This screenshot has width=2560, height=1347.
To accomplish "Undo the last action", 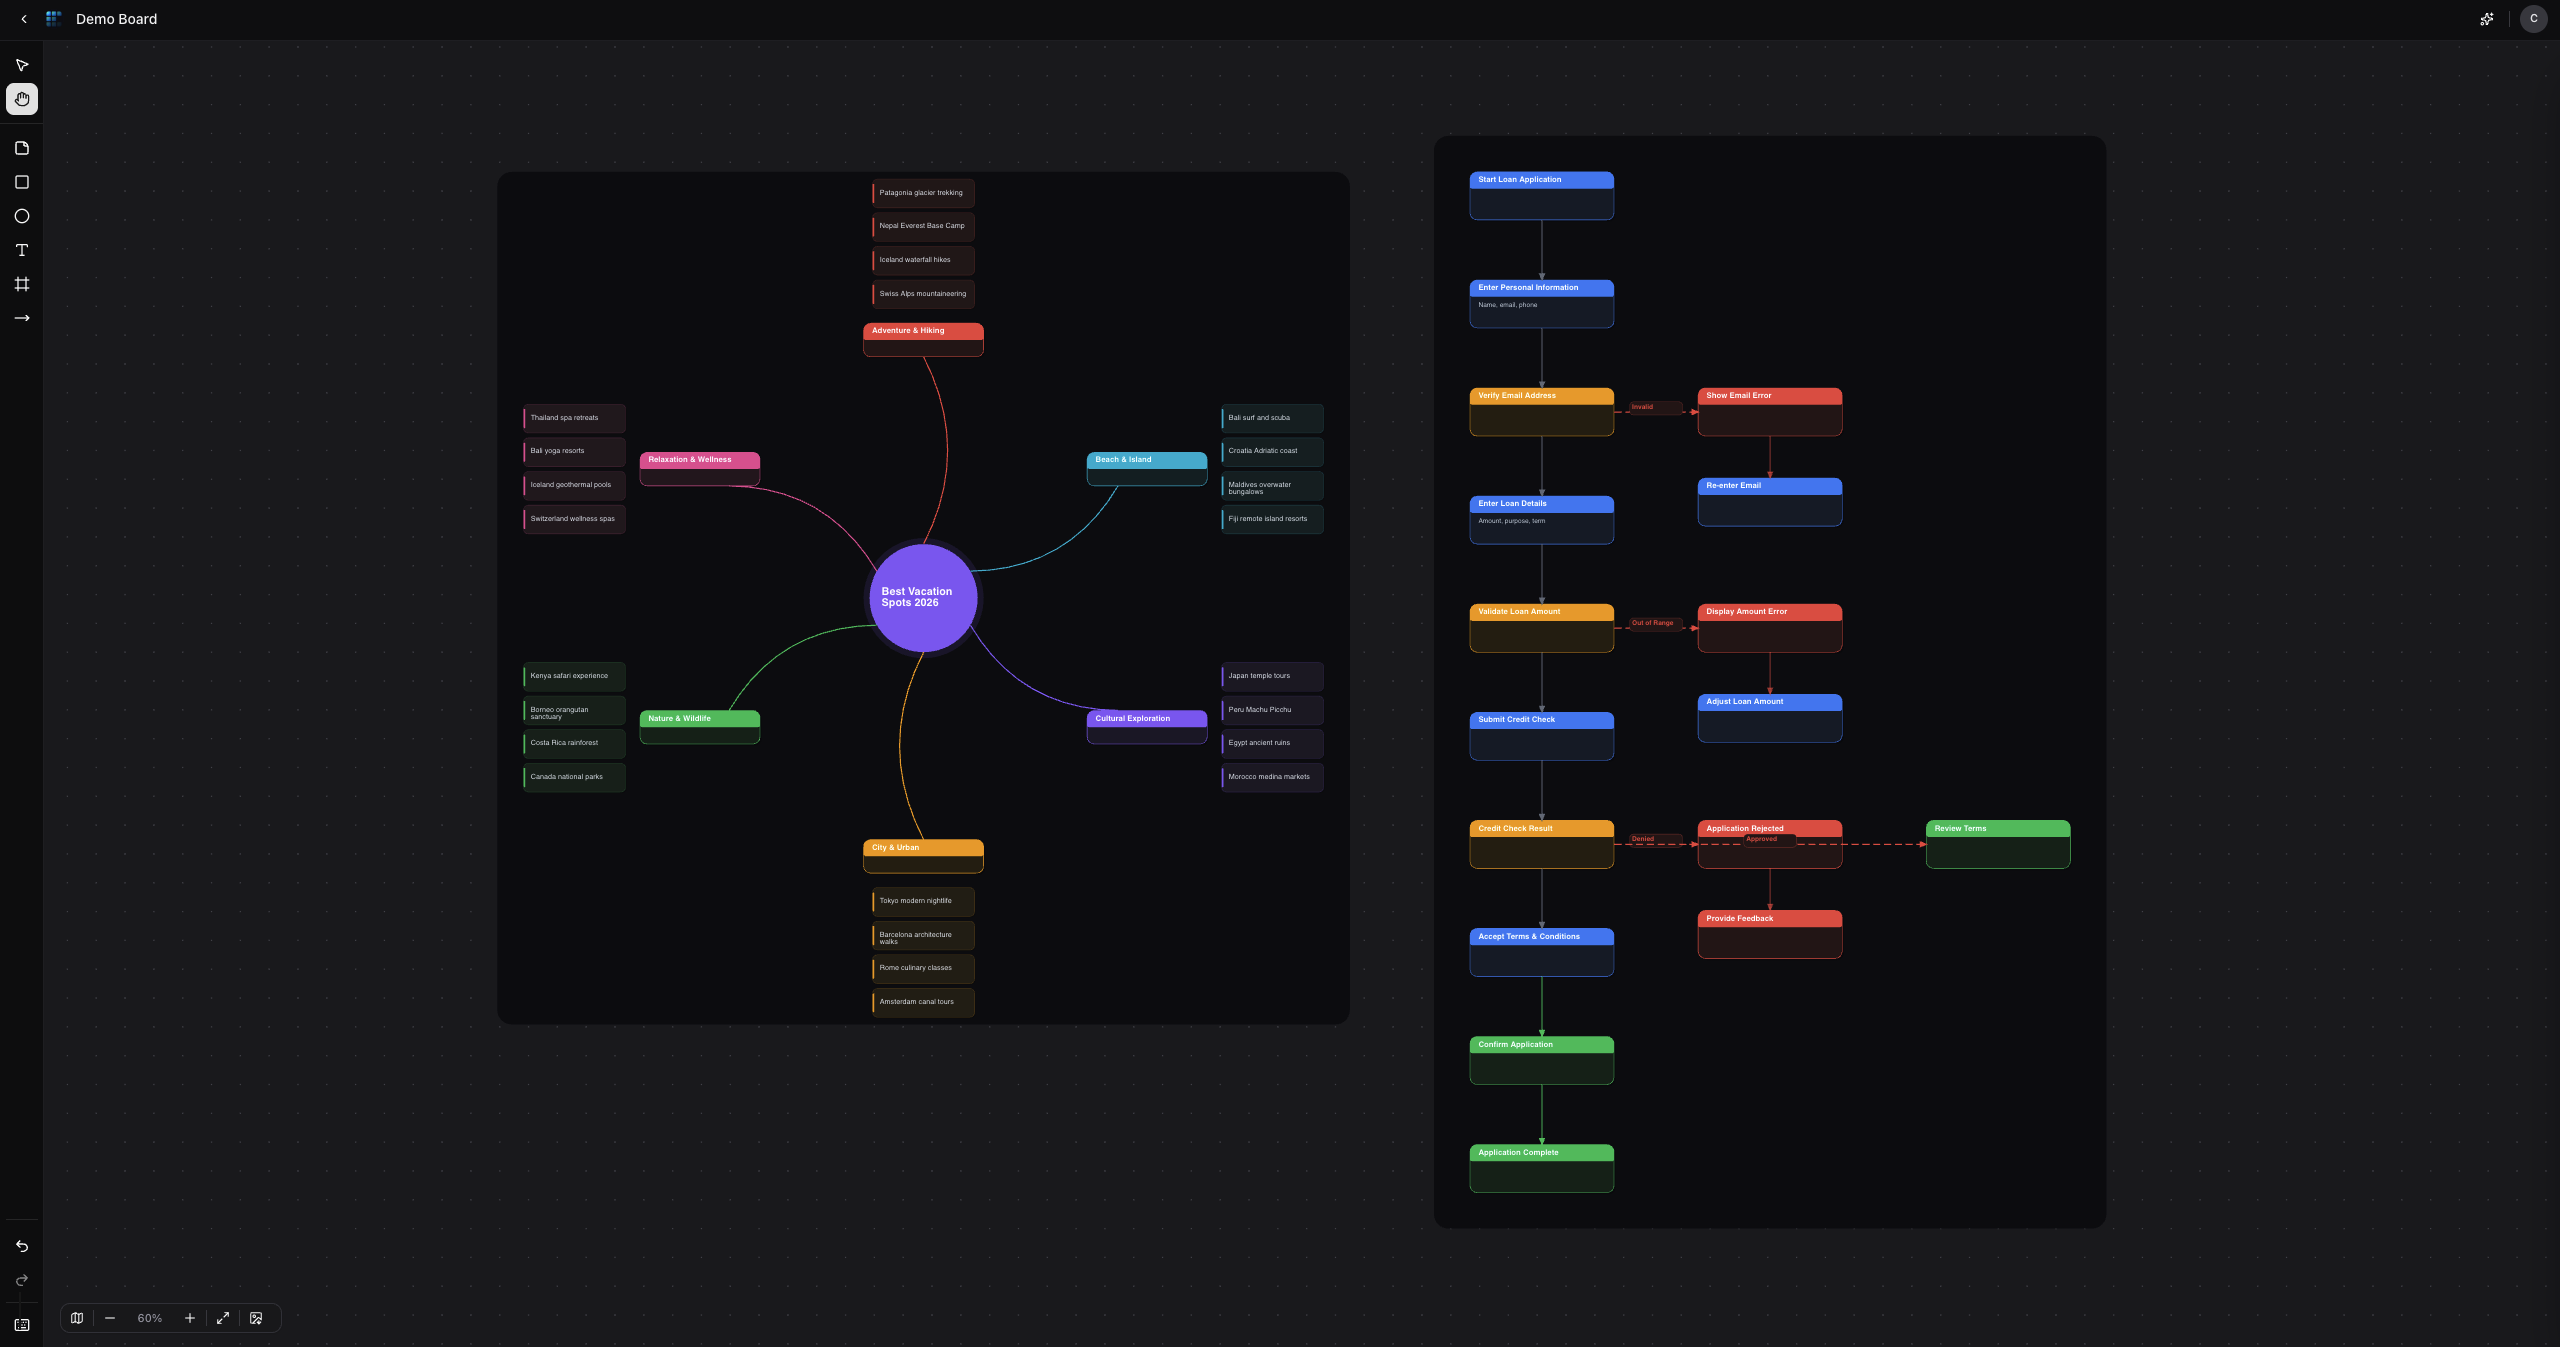I will coord(22,1246).
